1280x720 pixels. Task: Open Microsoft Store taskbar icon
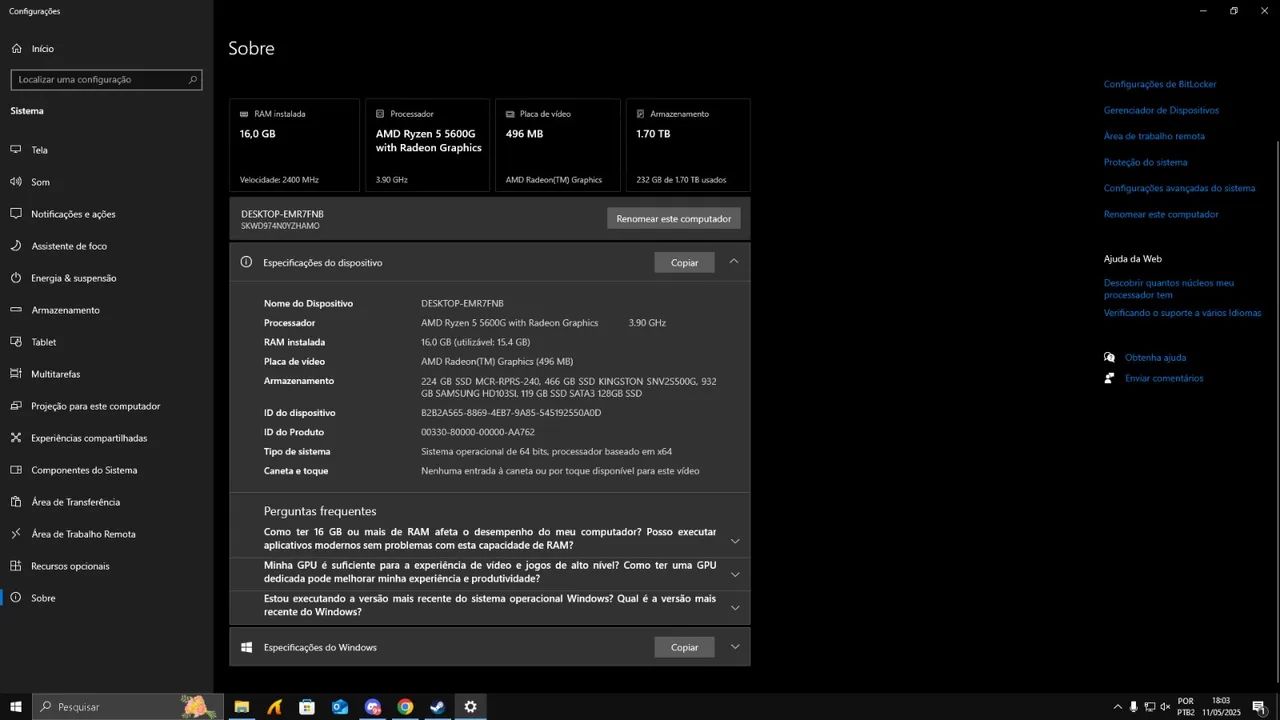click(307, 707)
